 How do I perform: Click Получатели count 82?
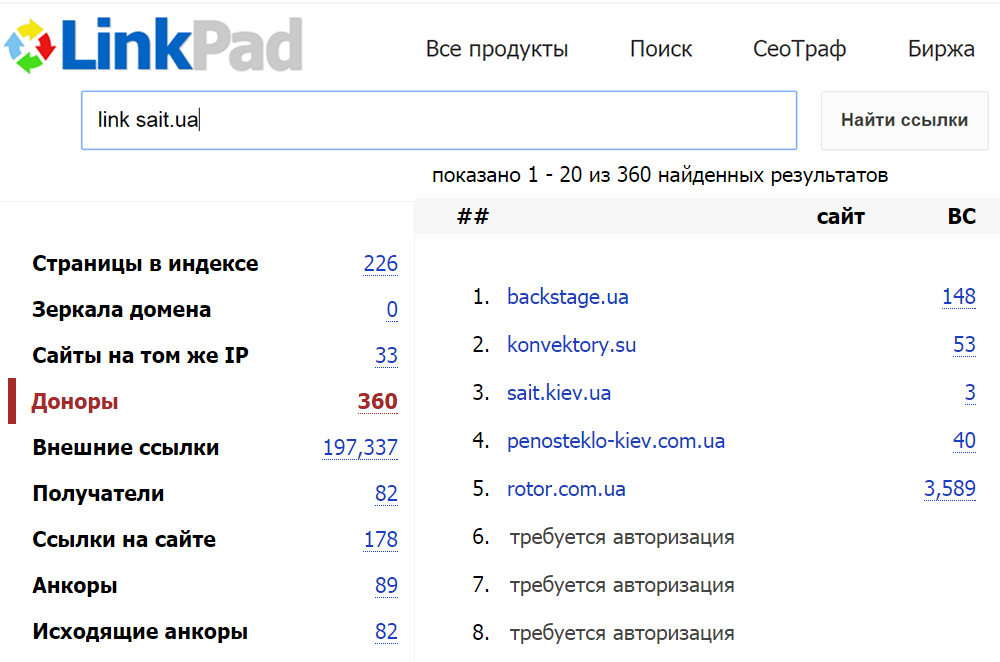pyautogui.click(x=386, y=494)
